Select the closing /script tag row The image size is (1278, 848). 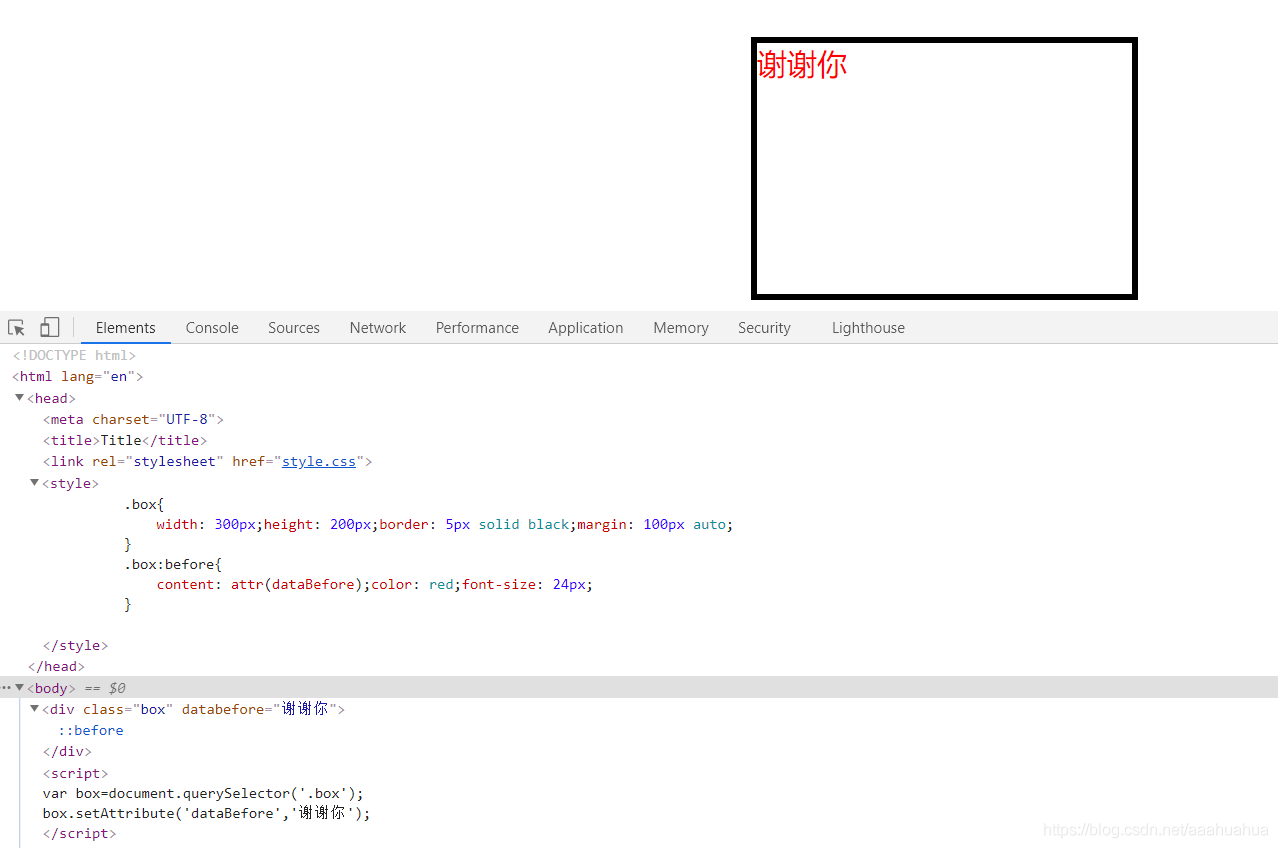[79, 834]
